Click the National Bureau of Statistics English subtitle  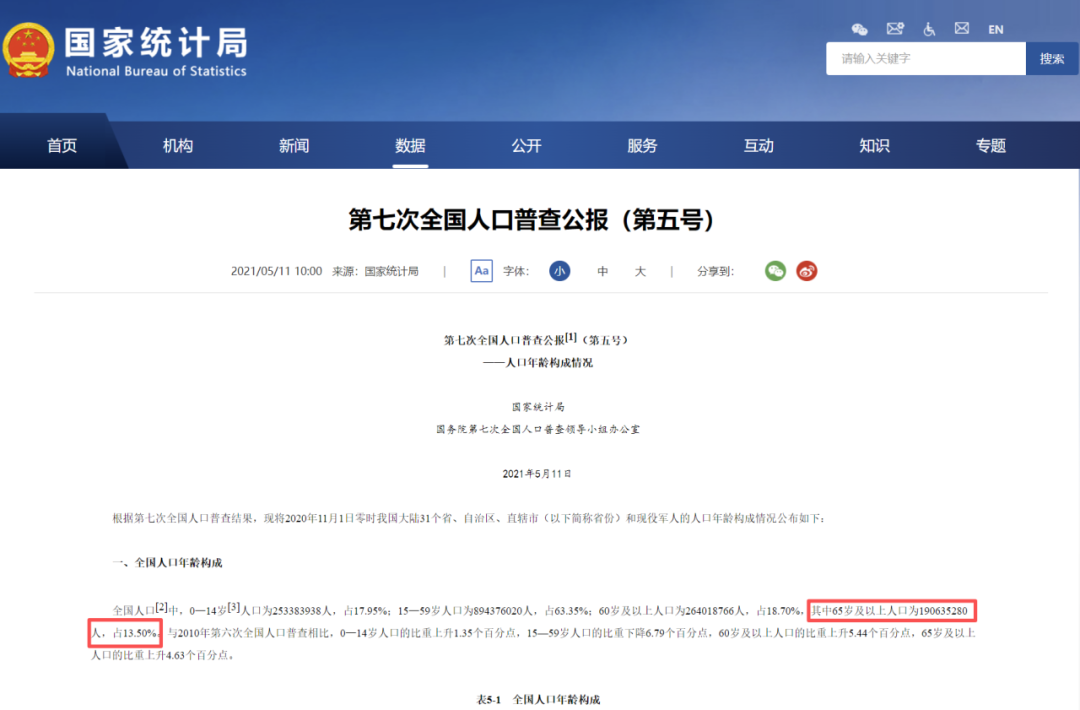tap(156, 71)
